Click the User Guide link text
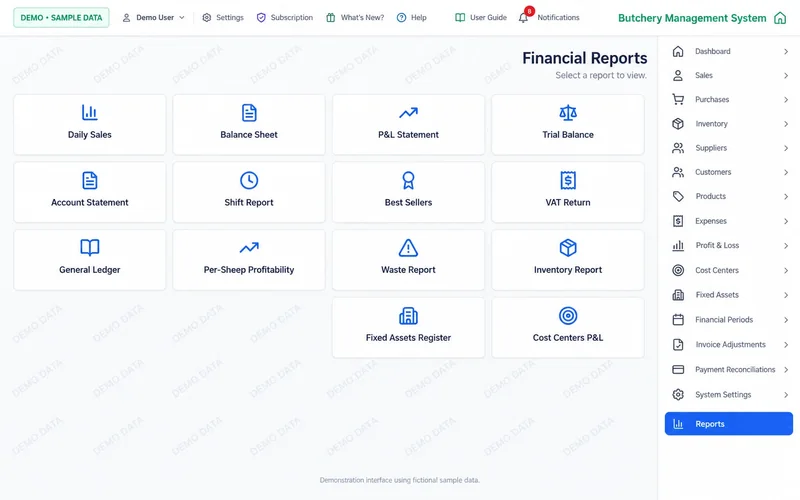This screenshot has height=500, width=800. (488, 17)
